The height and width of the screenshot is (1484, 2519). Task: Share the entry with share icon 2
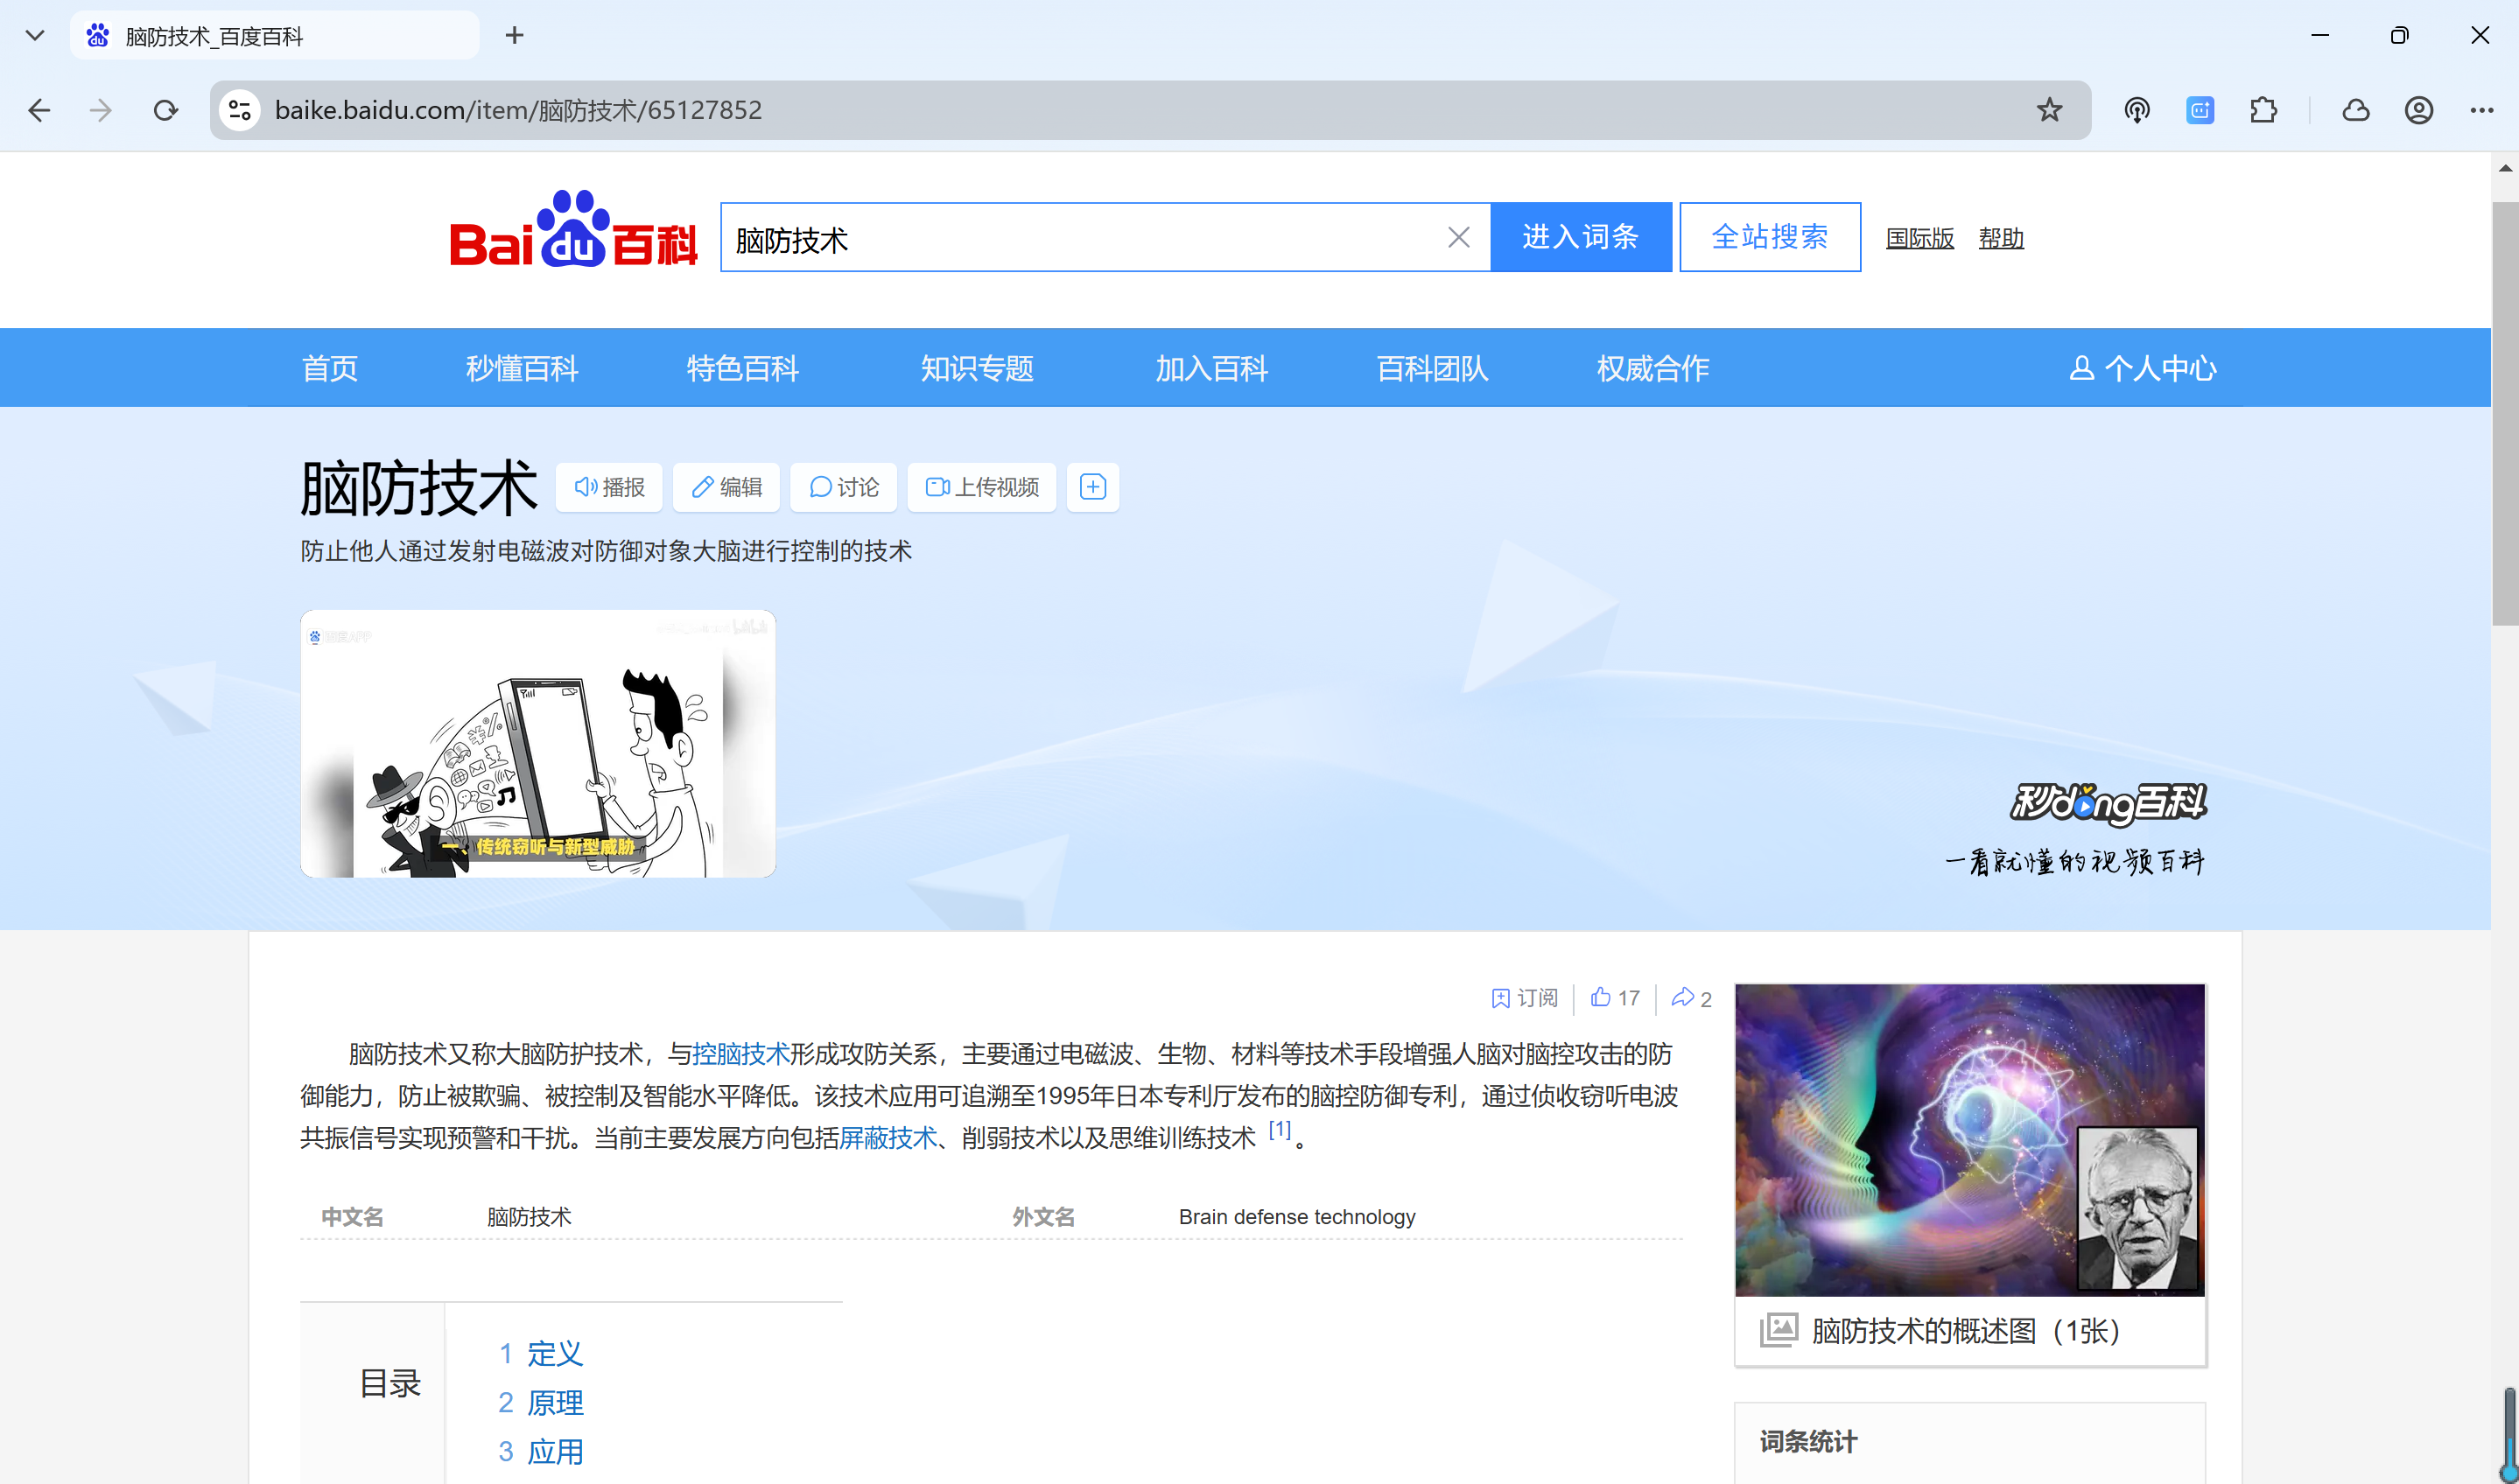click(x=1691, y=998)
